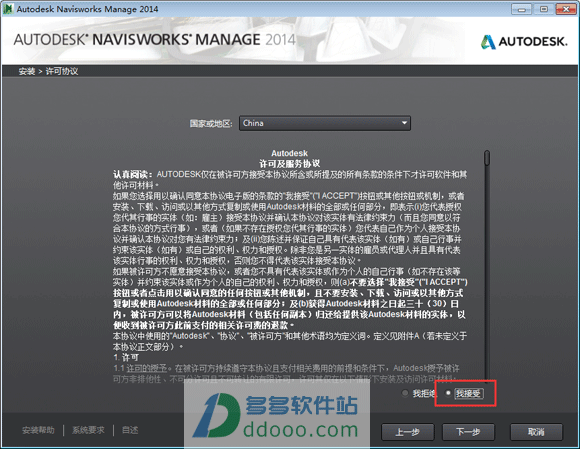Click the 上一步 button
This screenshot has width=580, height=449.
407,432
